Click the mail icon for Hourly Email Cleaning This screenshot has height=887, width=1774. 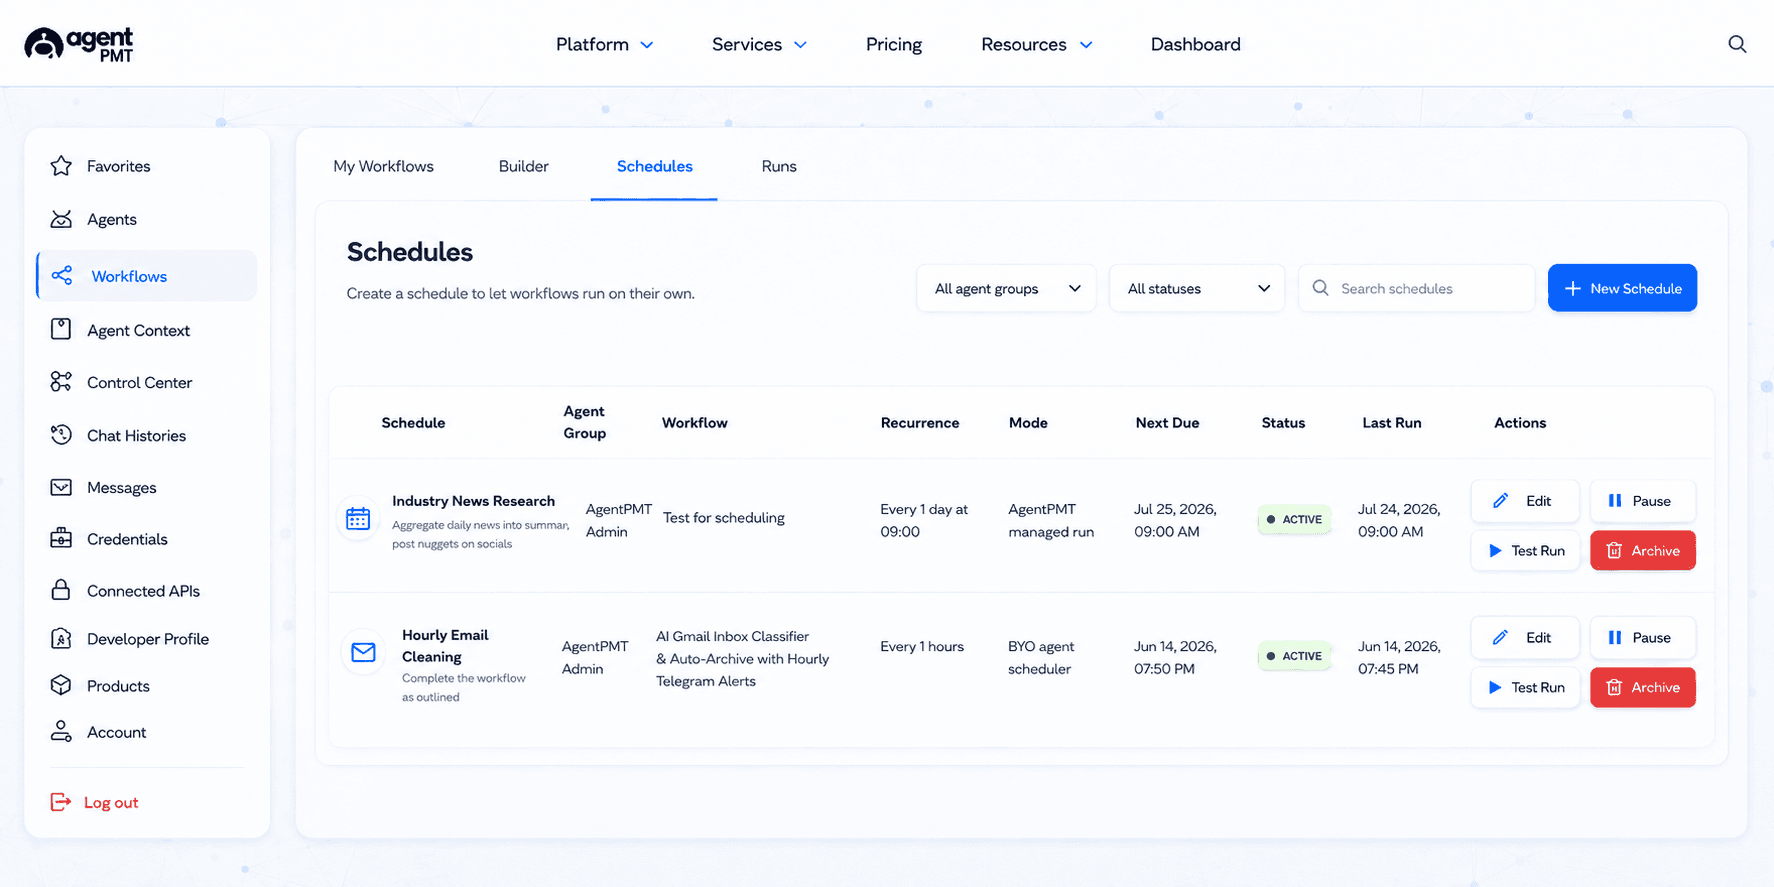pyautogui.click(x=363, y=652)
